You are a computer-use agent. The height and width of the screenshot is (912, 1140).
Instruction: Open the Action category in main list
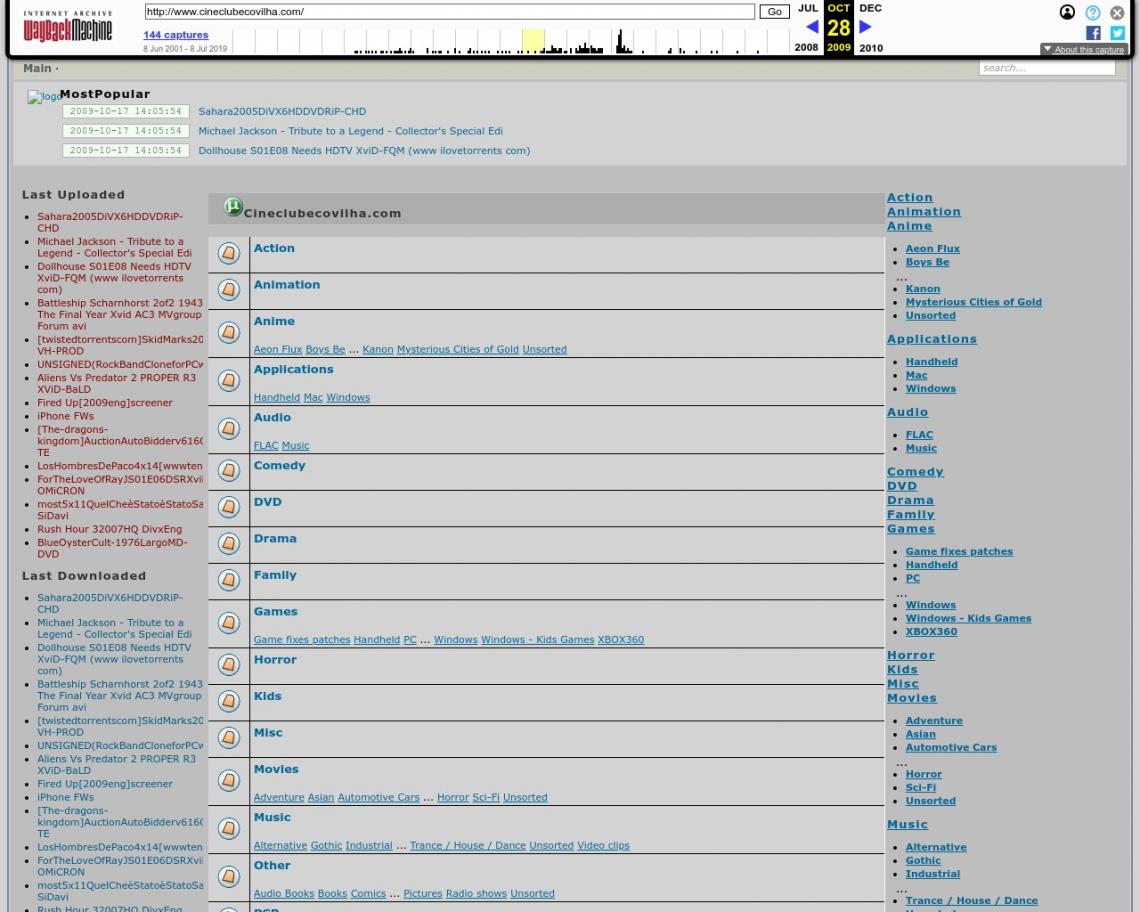click(x=274, y=248)
